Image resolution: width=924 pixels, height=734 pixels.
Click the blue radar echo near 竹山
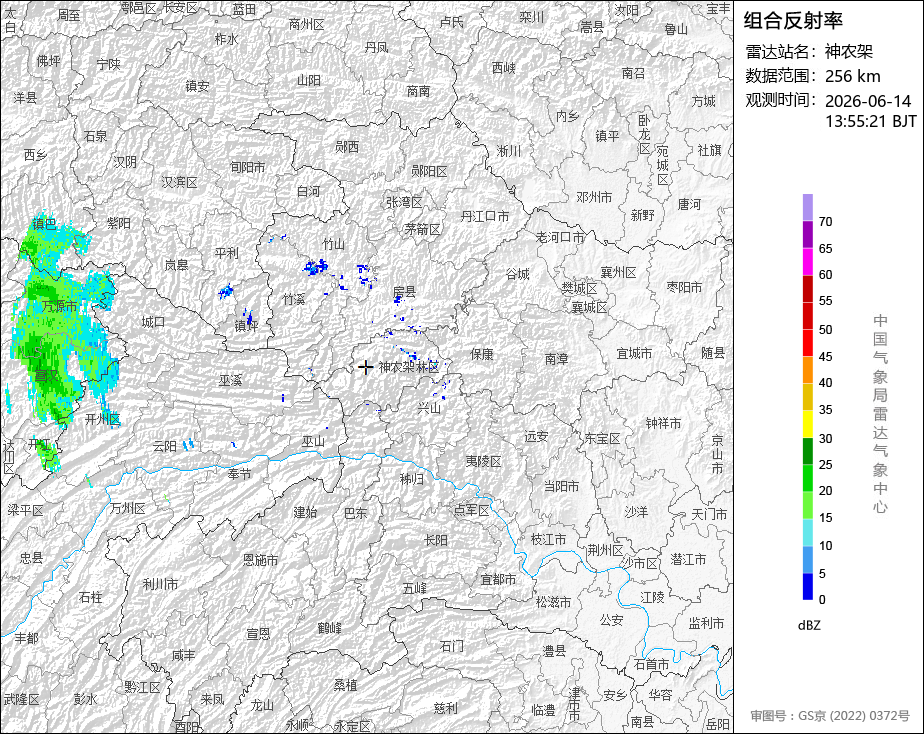tap(316, 267)
